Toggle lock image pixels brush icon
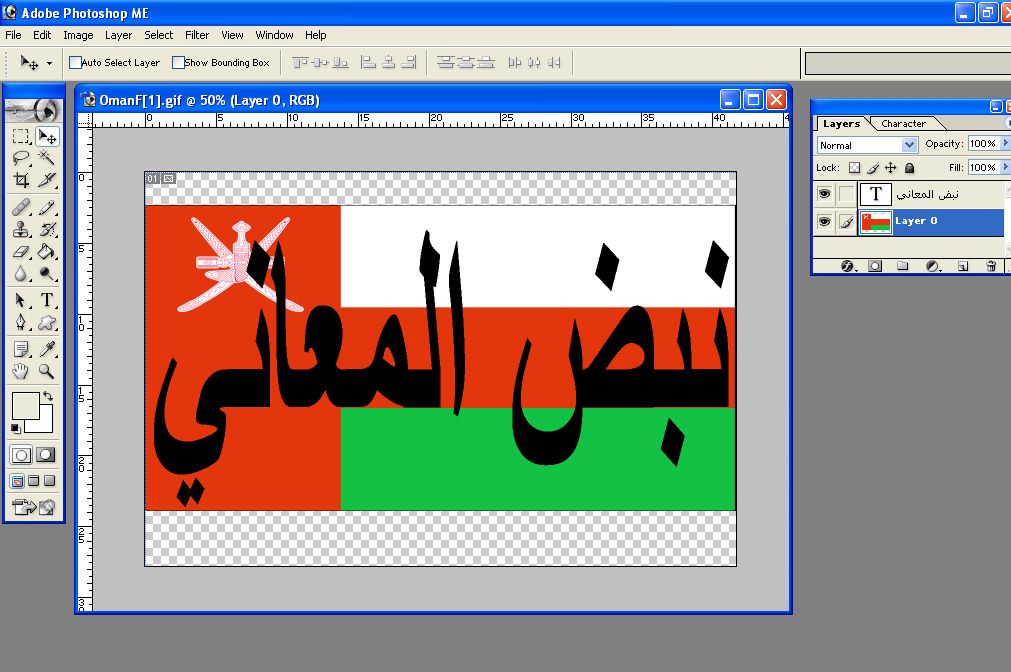 (x=873, y=168)
